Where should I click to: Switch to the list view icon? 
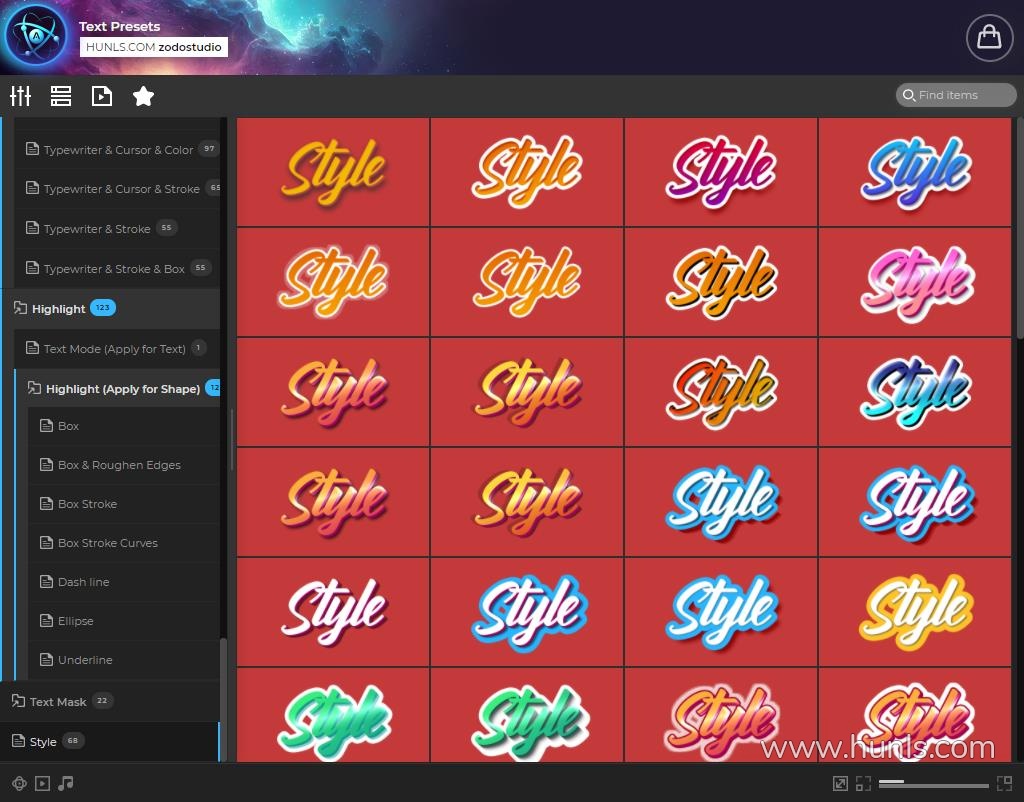coord(61,96)
